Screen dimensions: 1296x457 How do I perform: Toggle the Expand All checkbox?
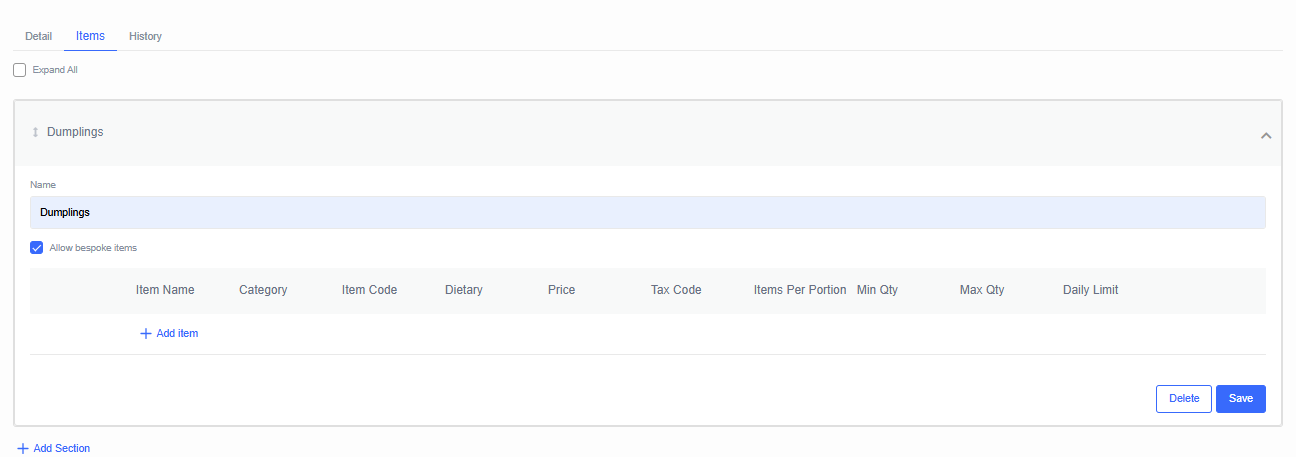[x=19, y=70]
